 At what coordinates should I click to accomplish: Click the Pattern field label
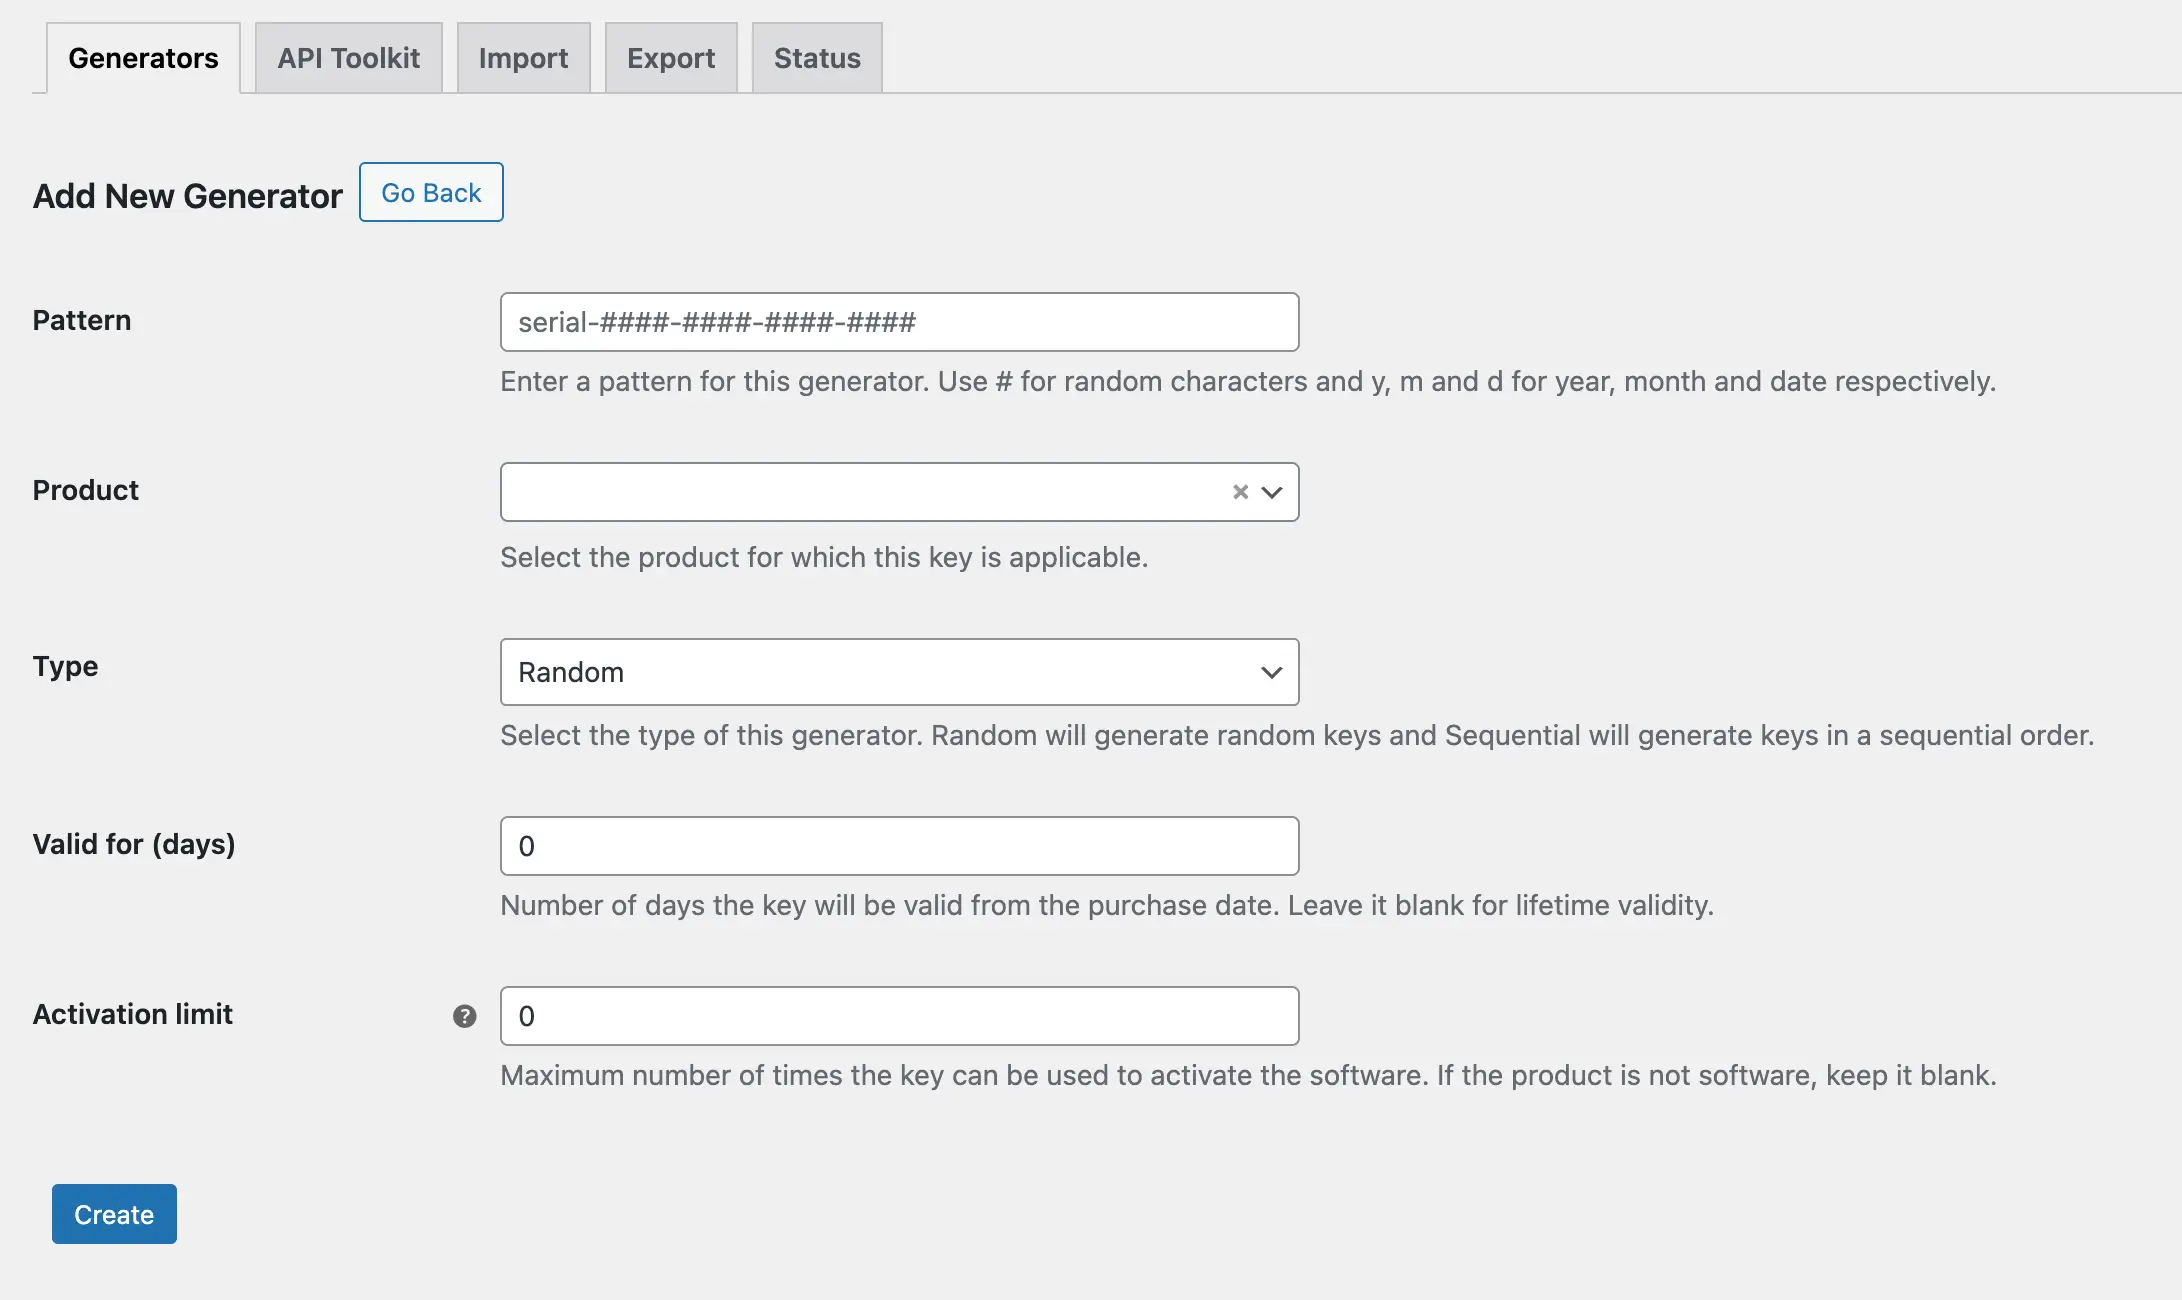coord(82,320)
